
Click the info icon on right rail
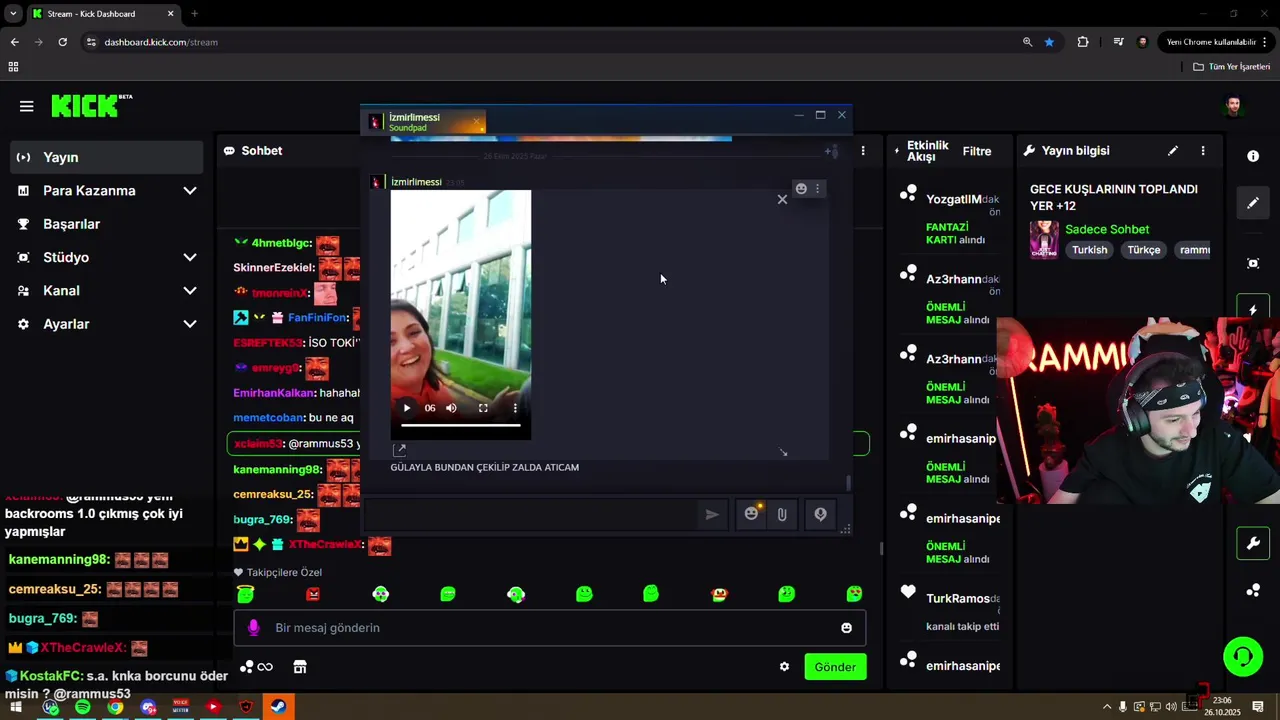[1253, 156]
